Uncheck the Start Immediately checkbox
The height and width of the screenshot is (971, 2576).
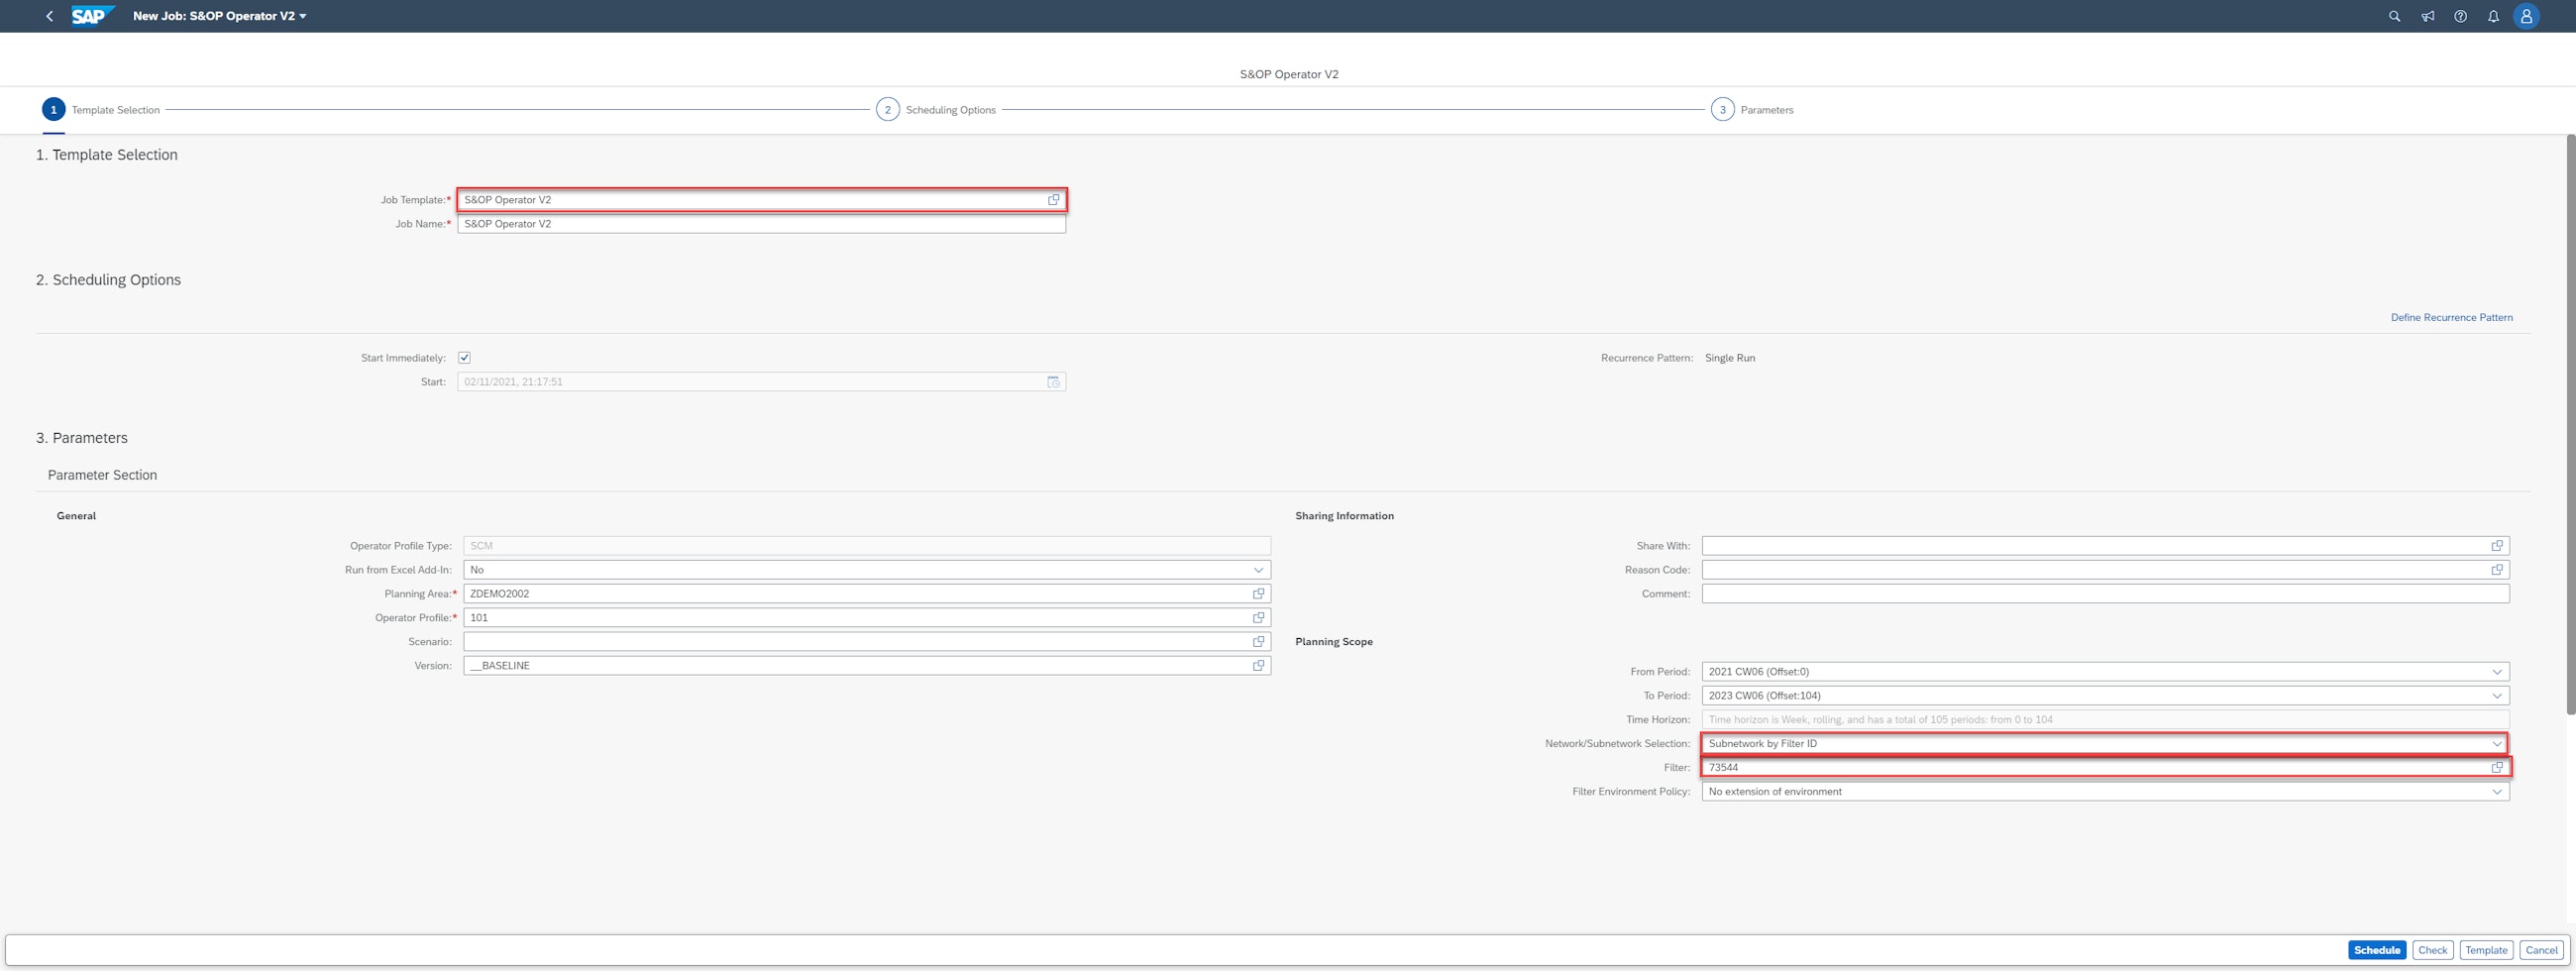tap(464, 358)
